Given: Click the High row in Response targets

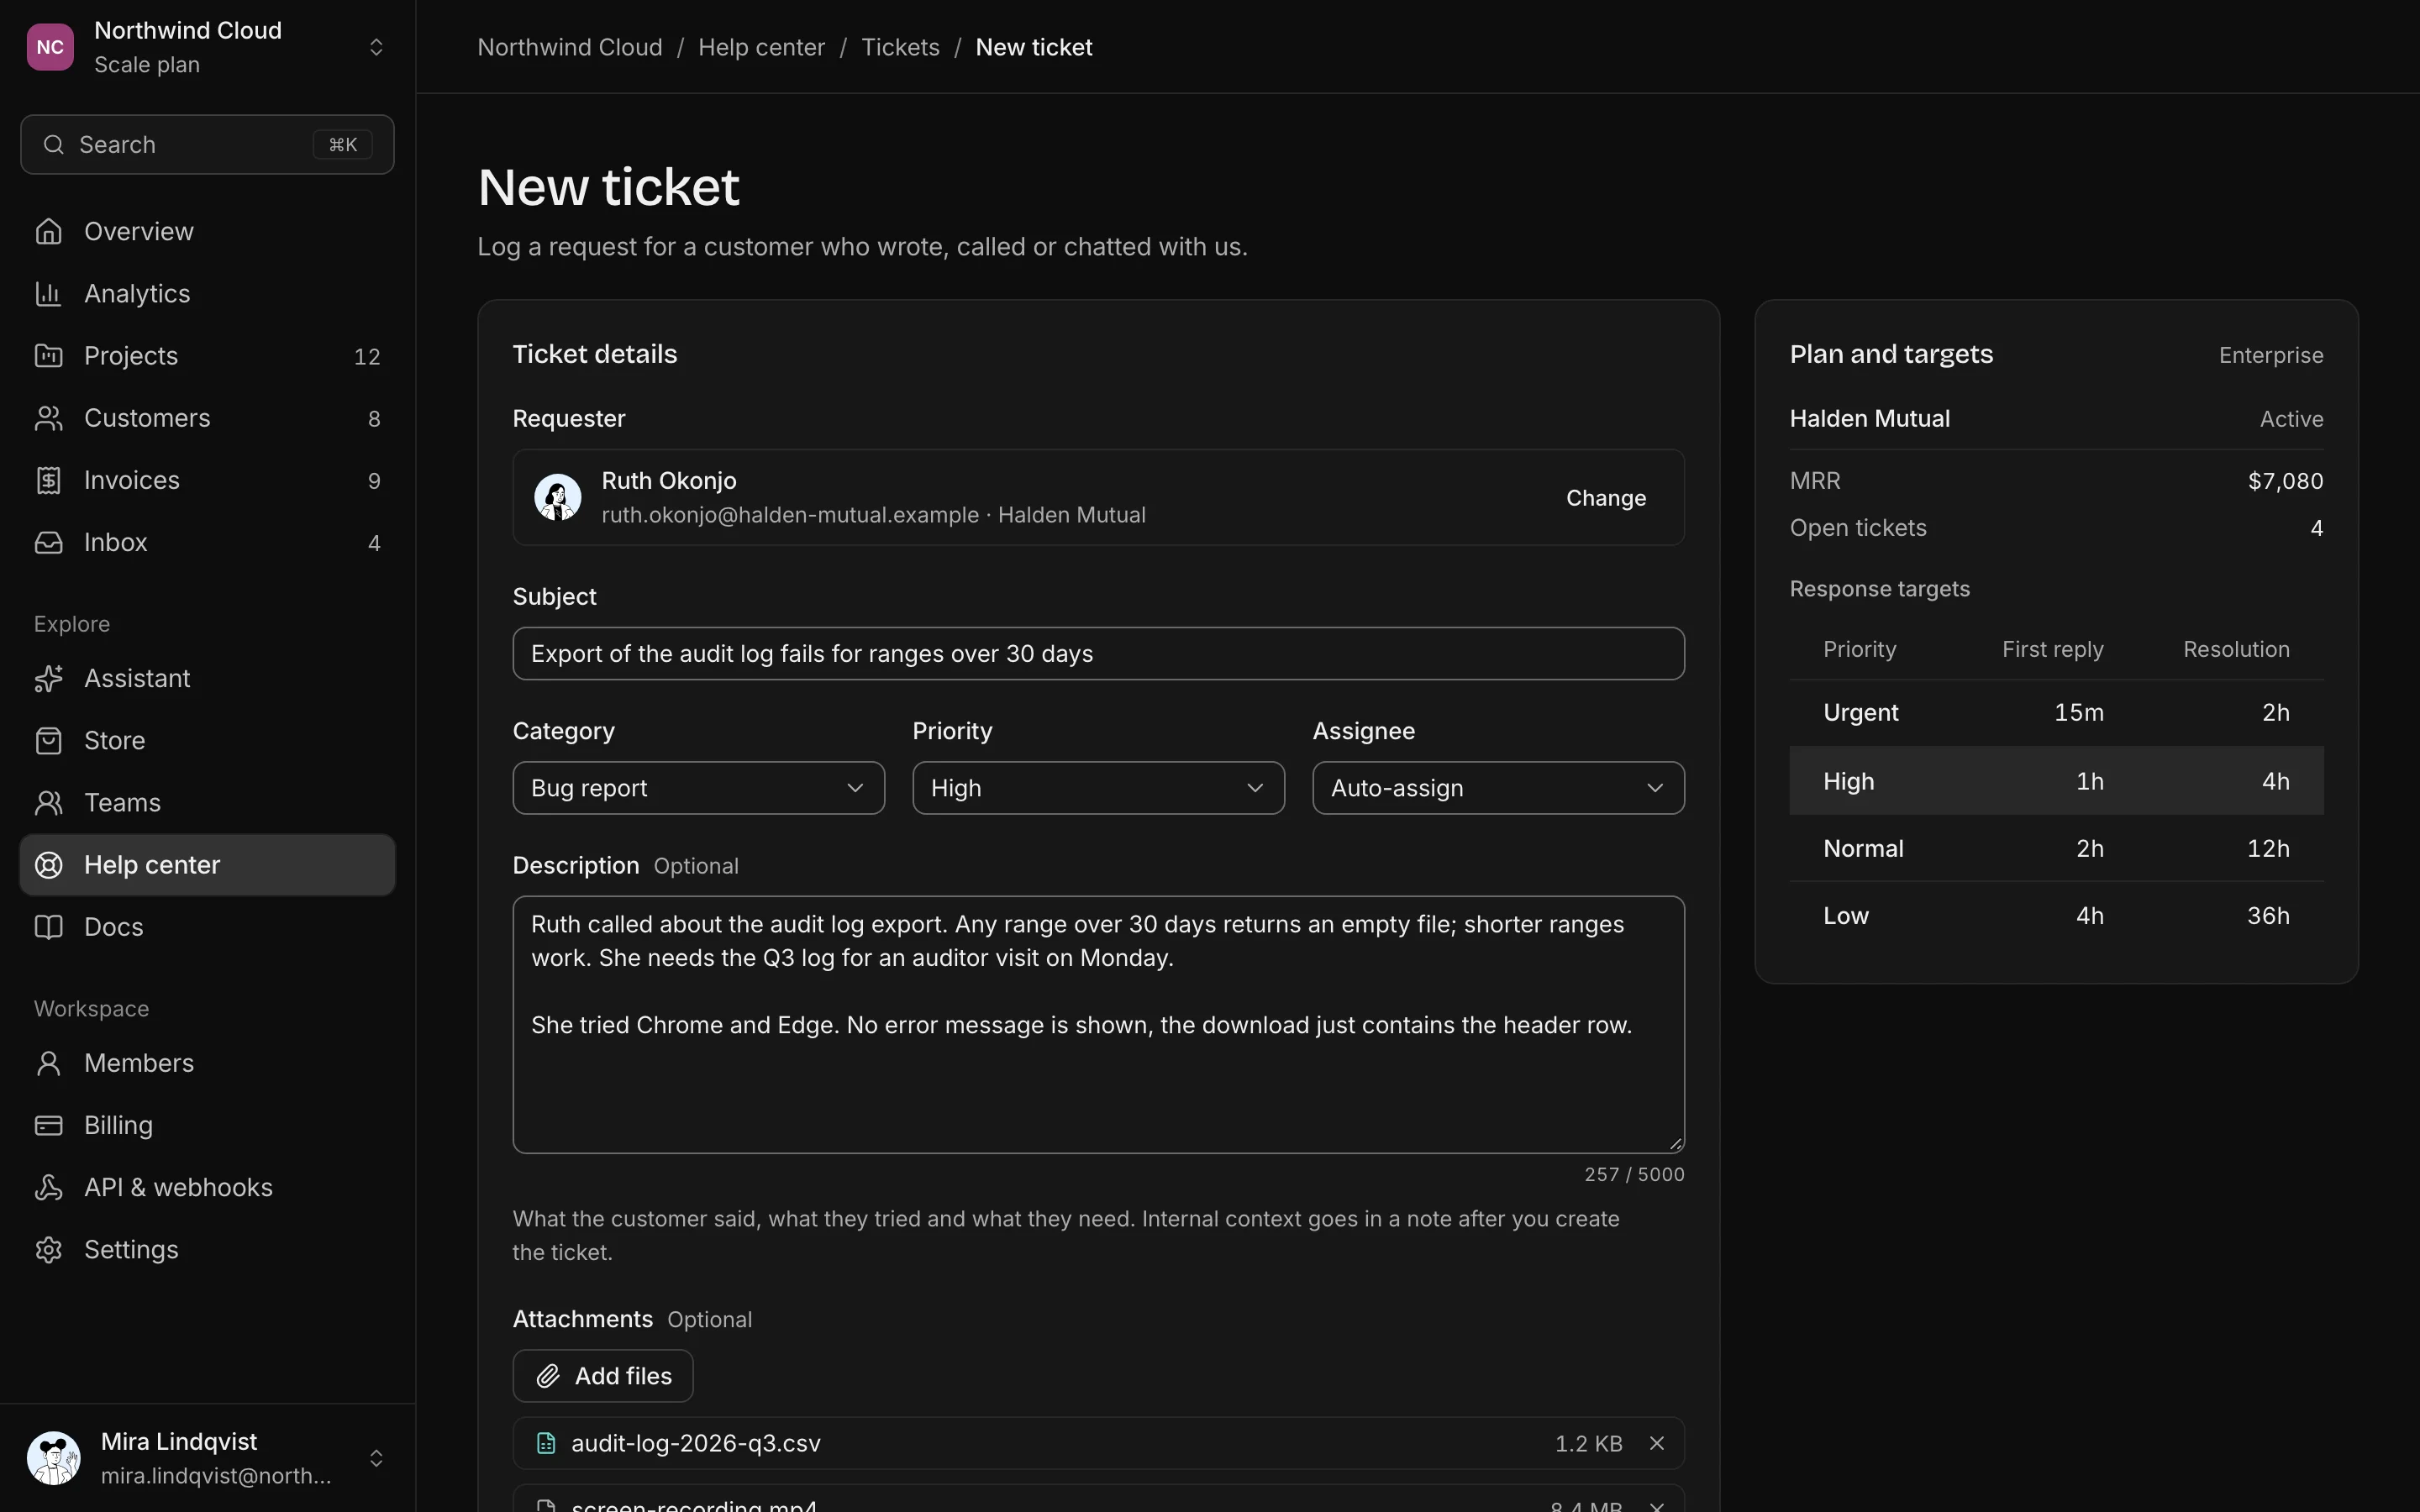Looking at the screenshot, I should [x=2056, y=780].
